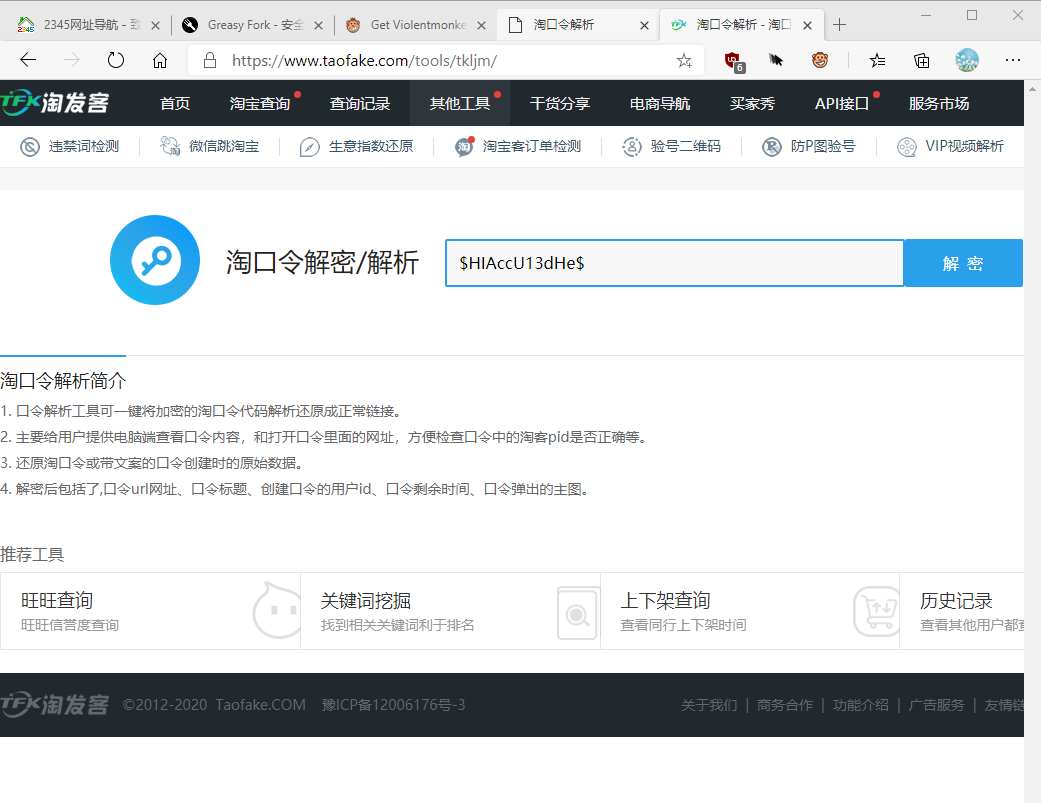Open the 上下架查询 tool card
The image size is (1041, 803).
tap(750, 611)
